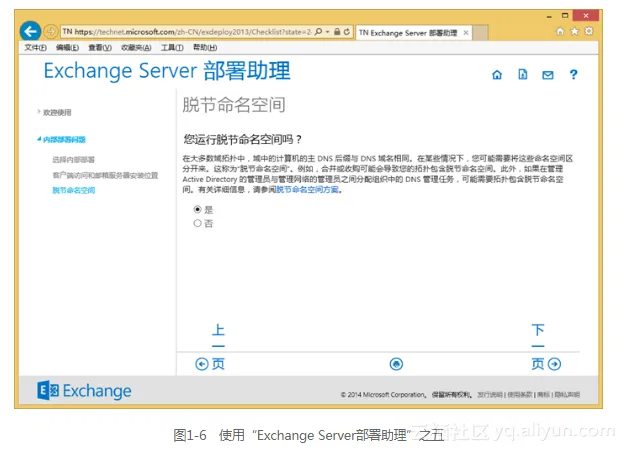
Task: Open the 工具(T) menu
Action: click(172, 47)
